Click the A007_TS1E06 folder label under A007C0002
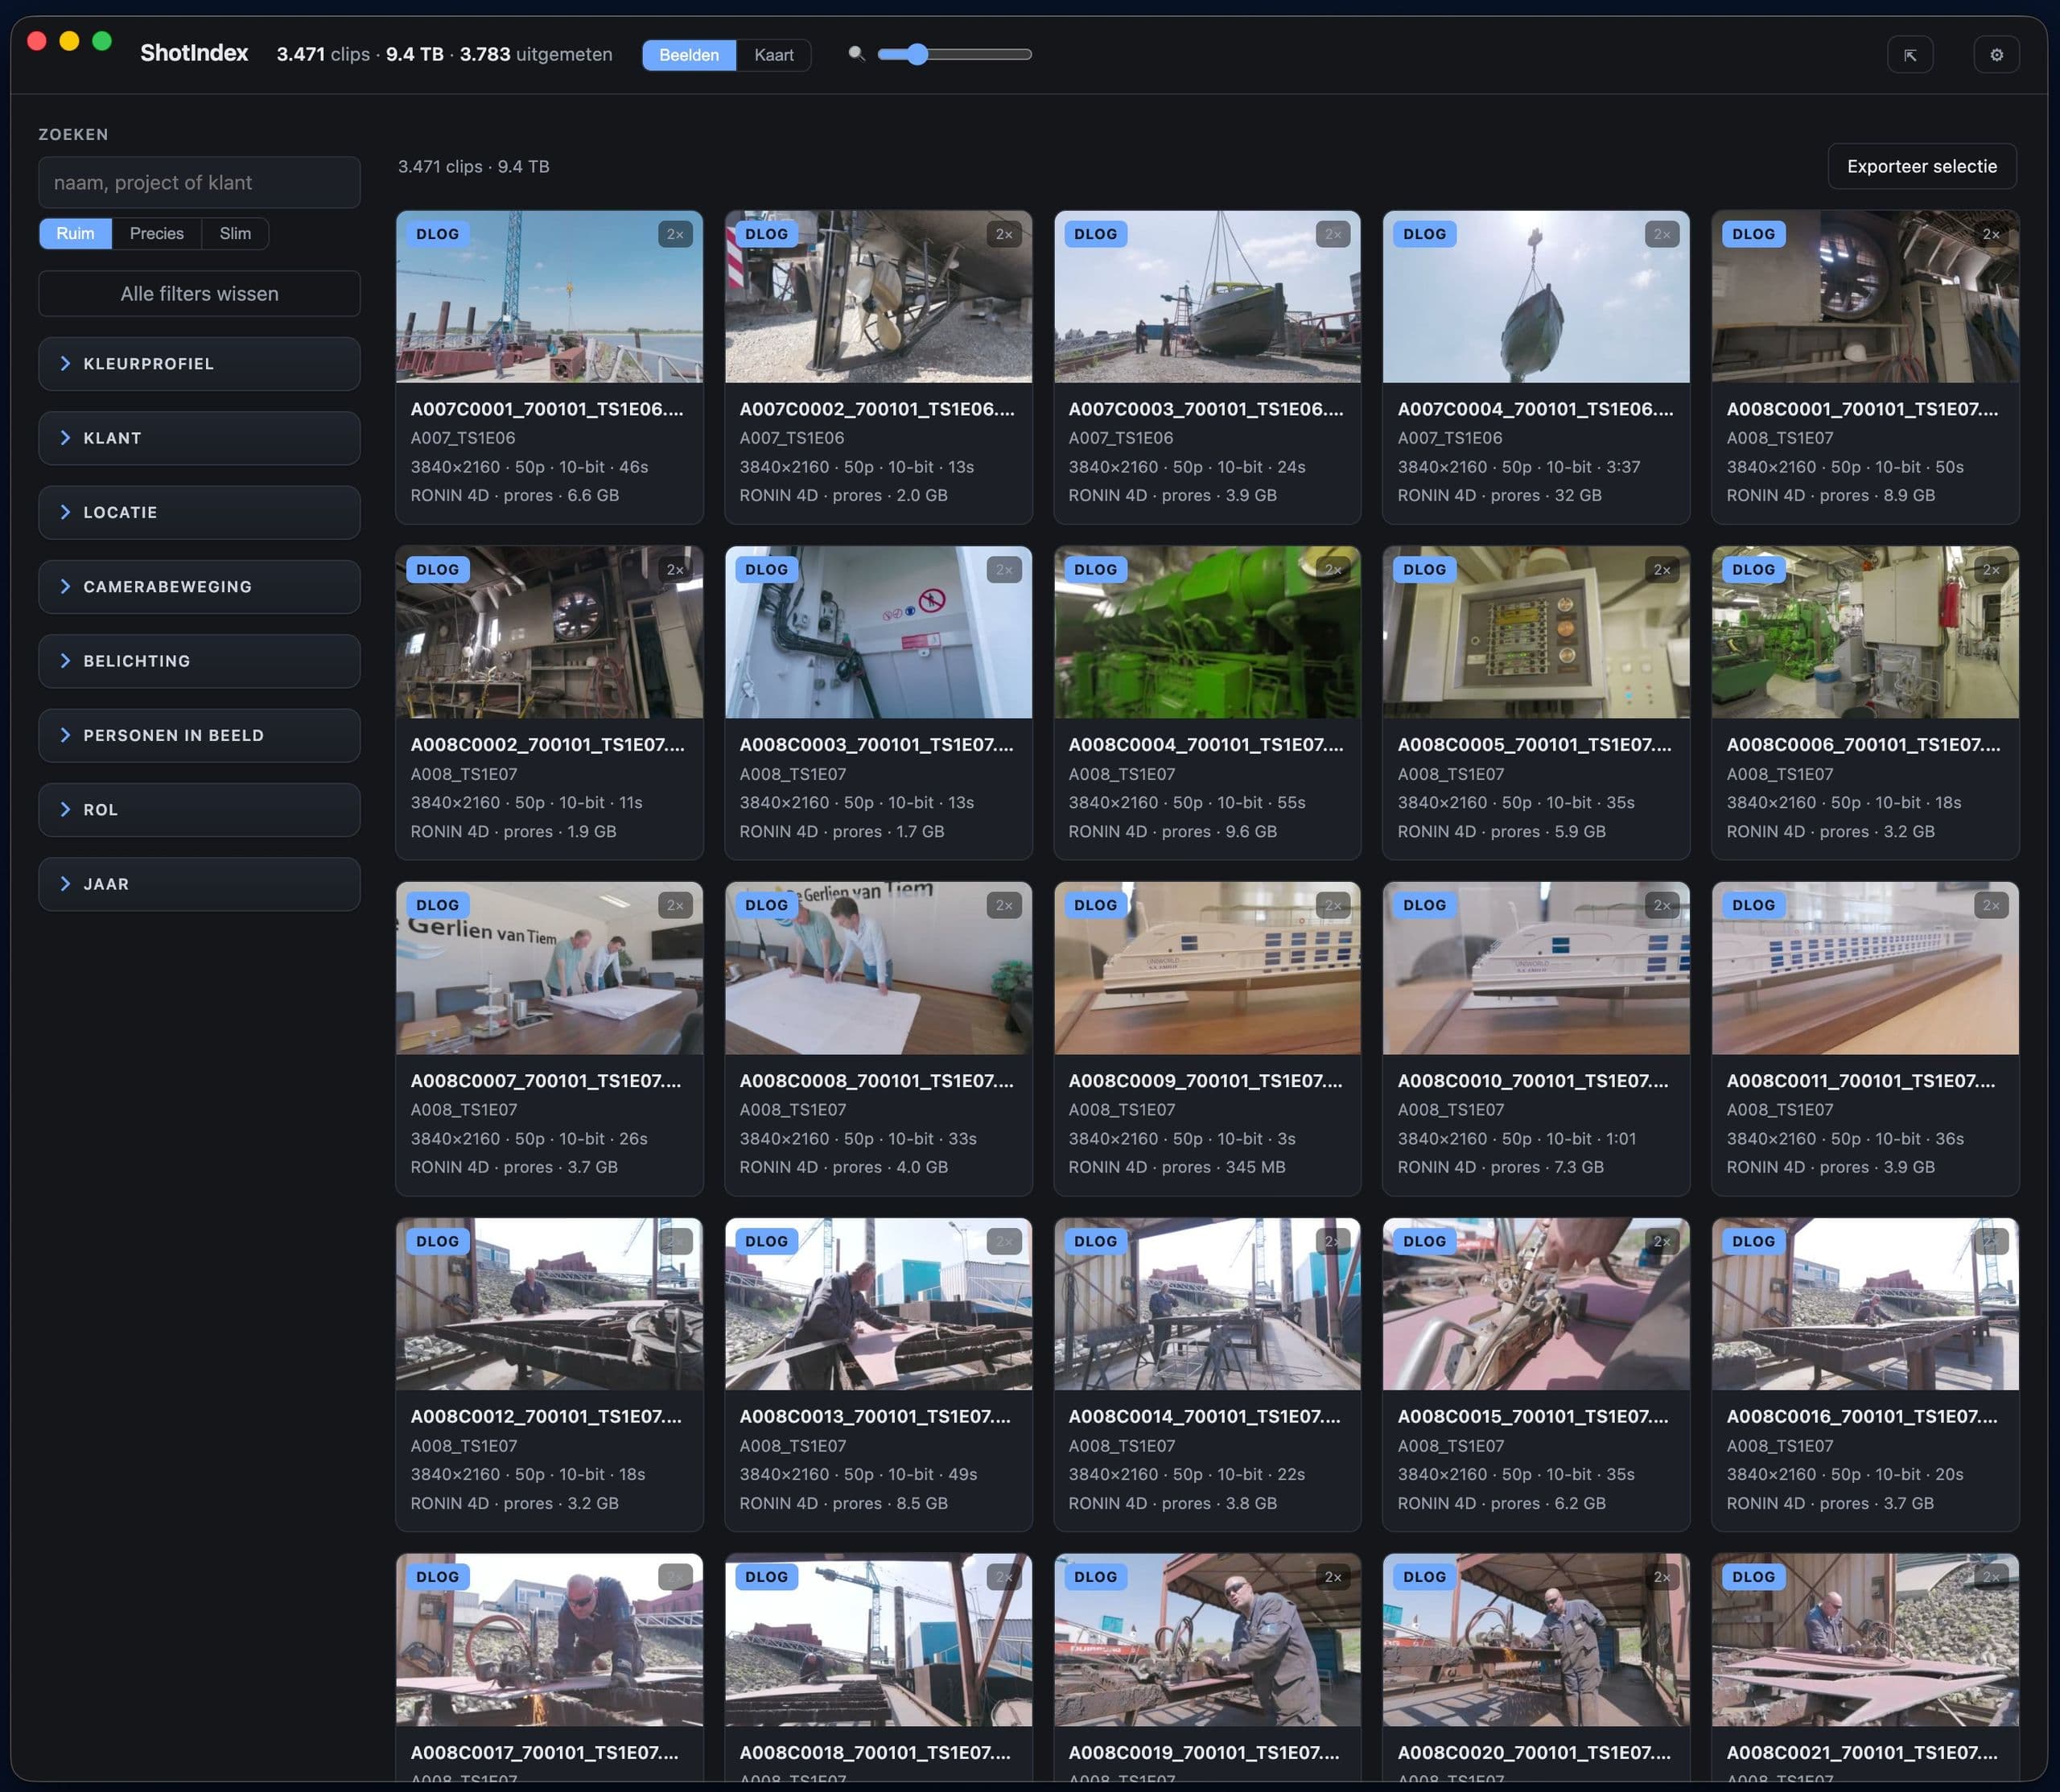The width and height of the screenshot is (2060, 1792). 792,438
